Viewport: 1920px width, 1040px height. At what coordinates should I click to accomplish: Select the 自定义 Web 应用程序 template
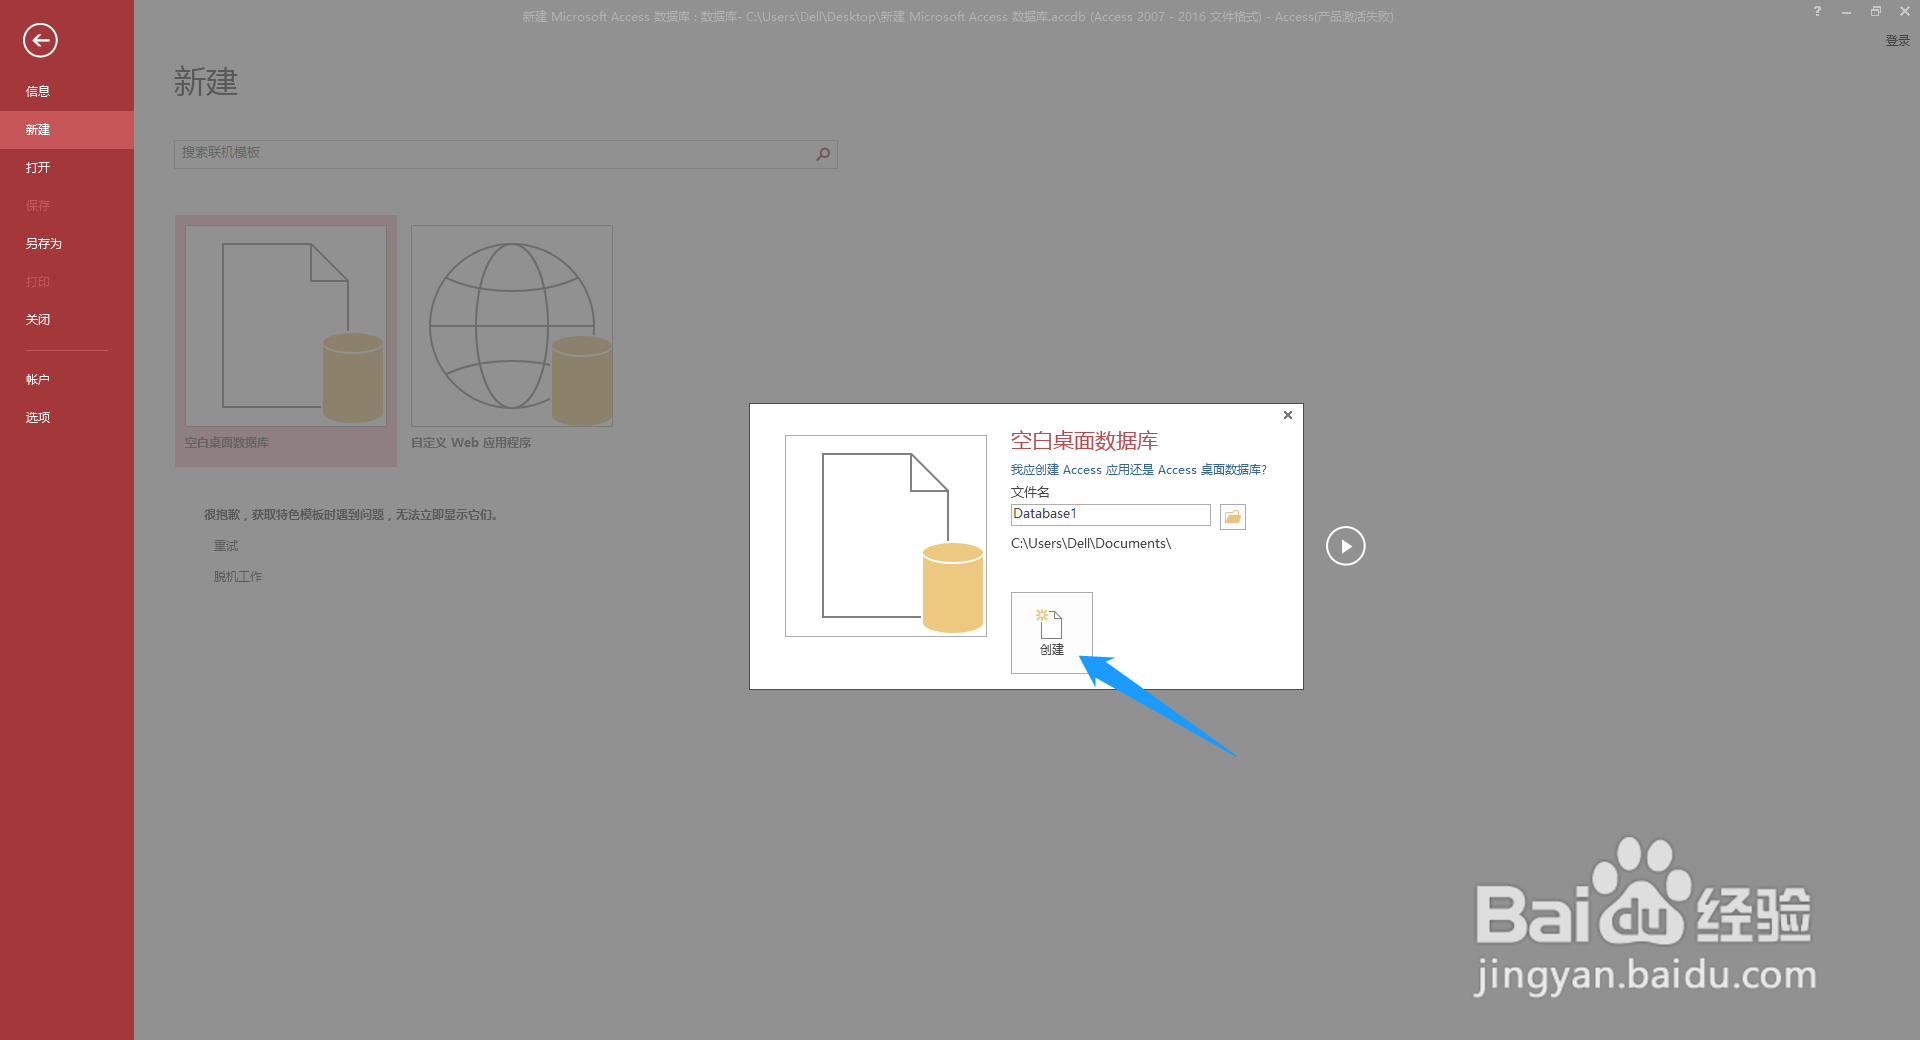tap(511, 340)
